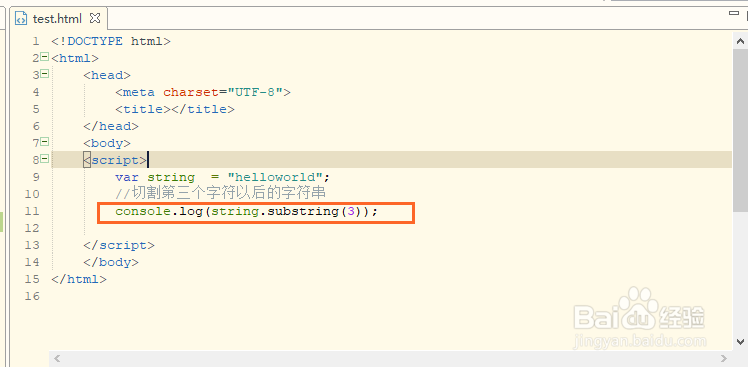Click line number 1 in the gutter
This screenshot has width=748, height=367.
[36, 42]
